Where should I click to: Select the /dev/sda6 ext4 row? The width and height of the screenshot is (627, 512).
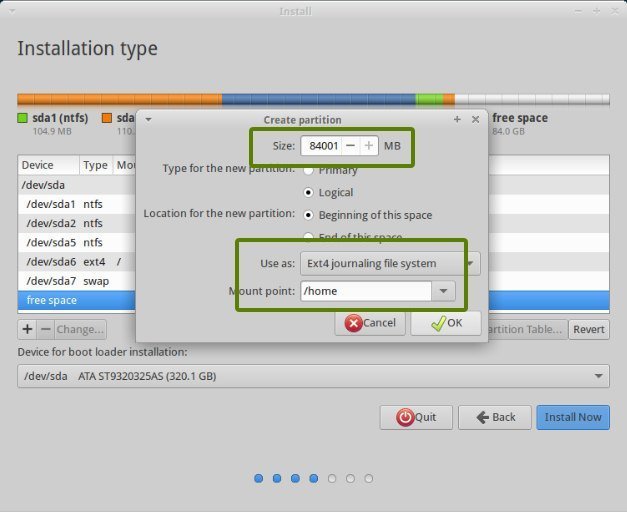click(x=77, y=262)
